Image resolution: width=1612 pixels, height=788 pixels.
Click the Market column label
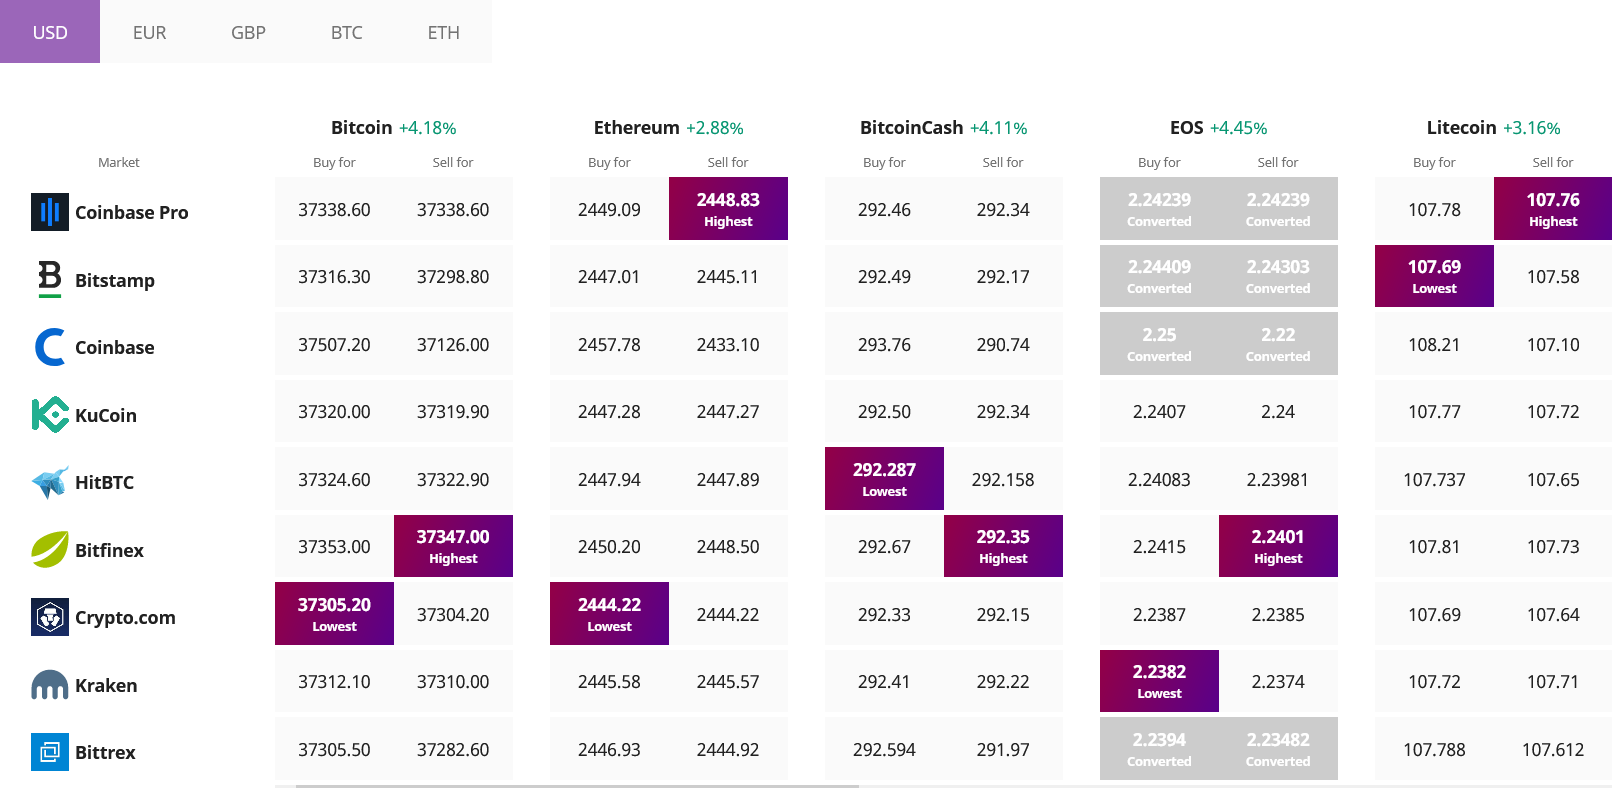pos(119,162)
